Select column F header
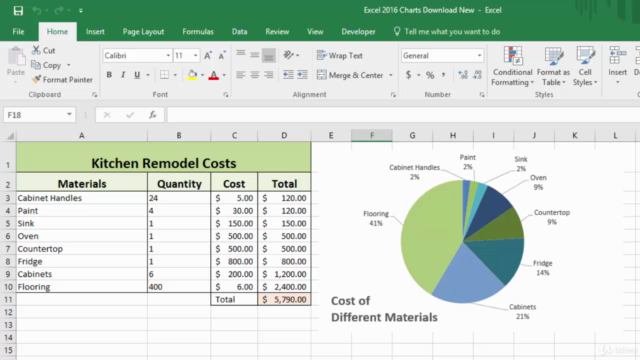This screenshot has height=360, width=640. tap(372, 136)
